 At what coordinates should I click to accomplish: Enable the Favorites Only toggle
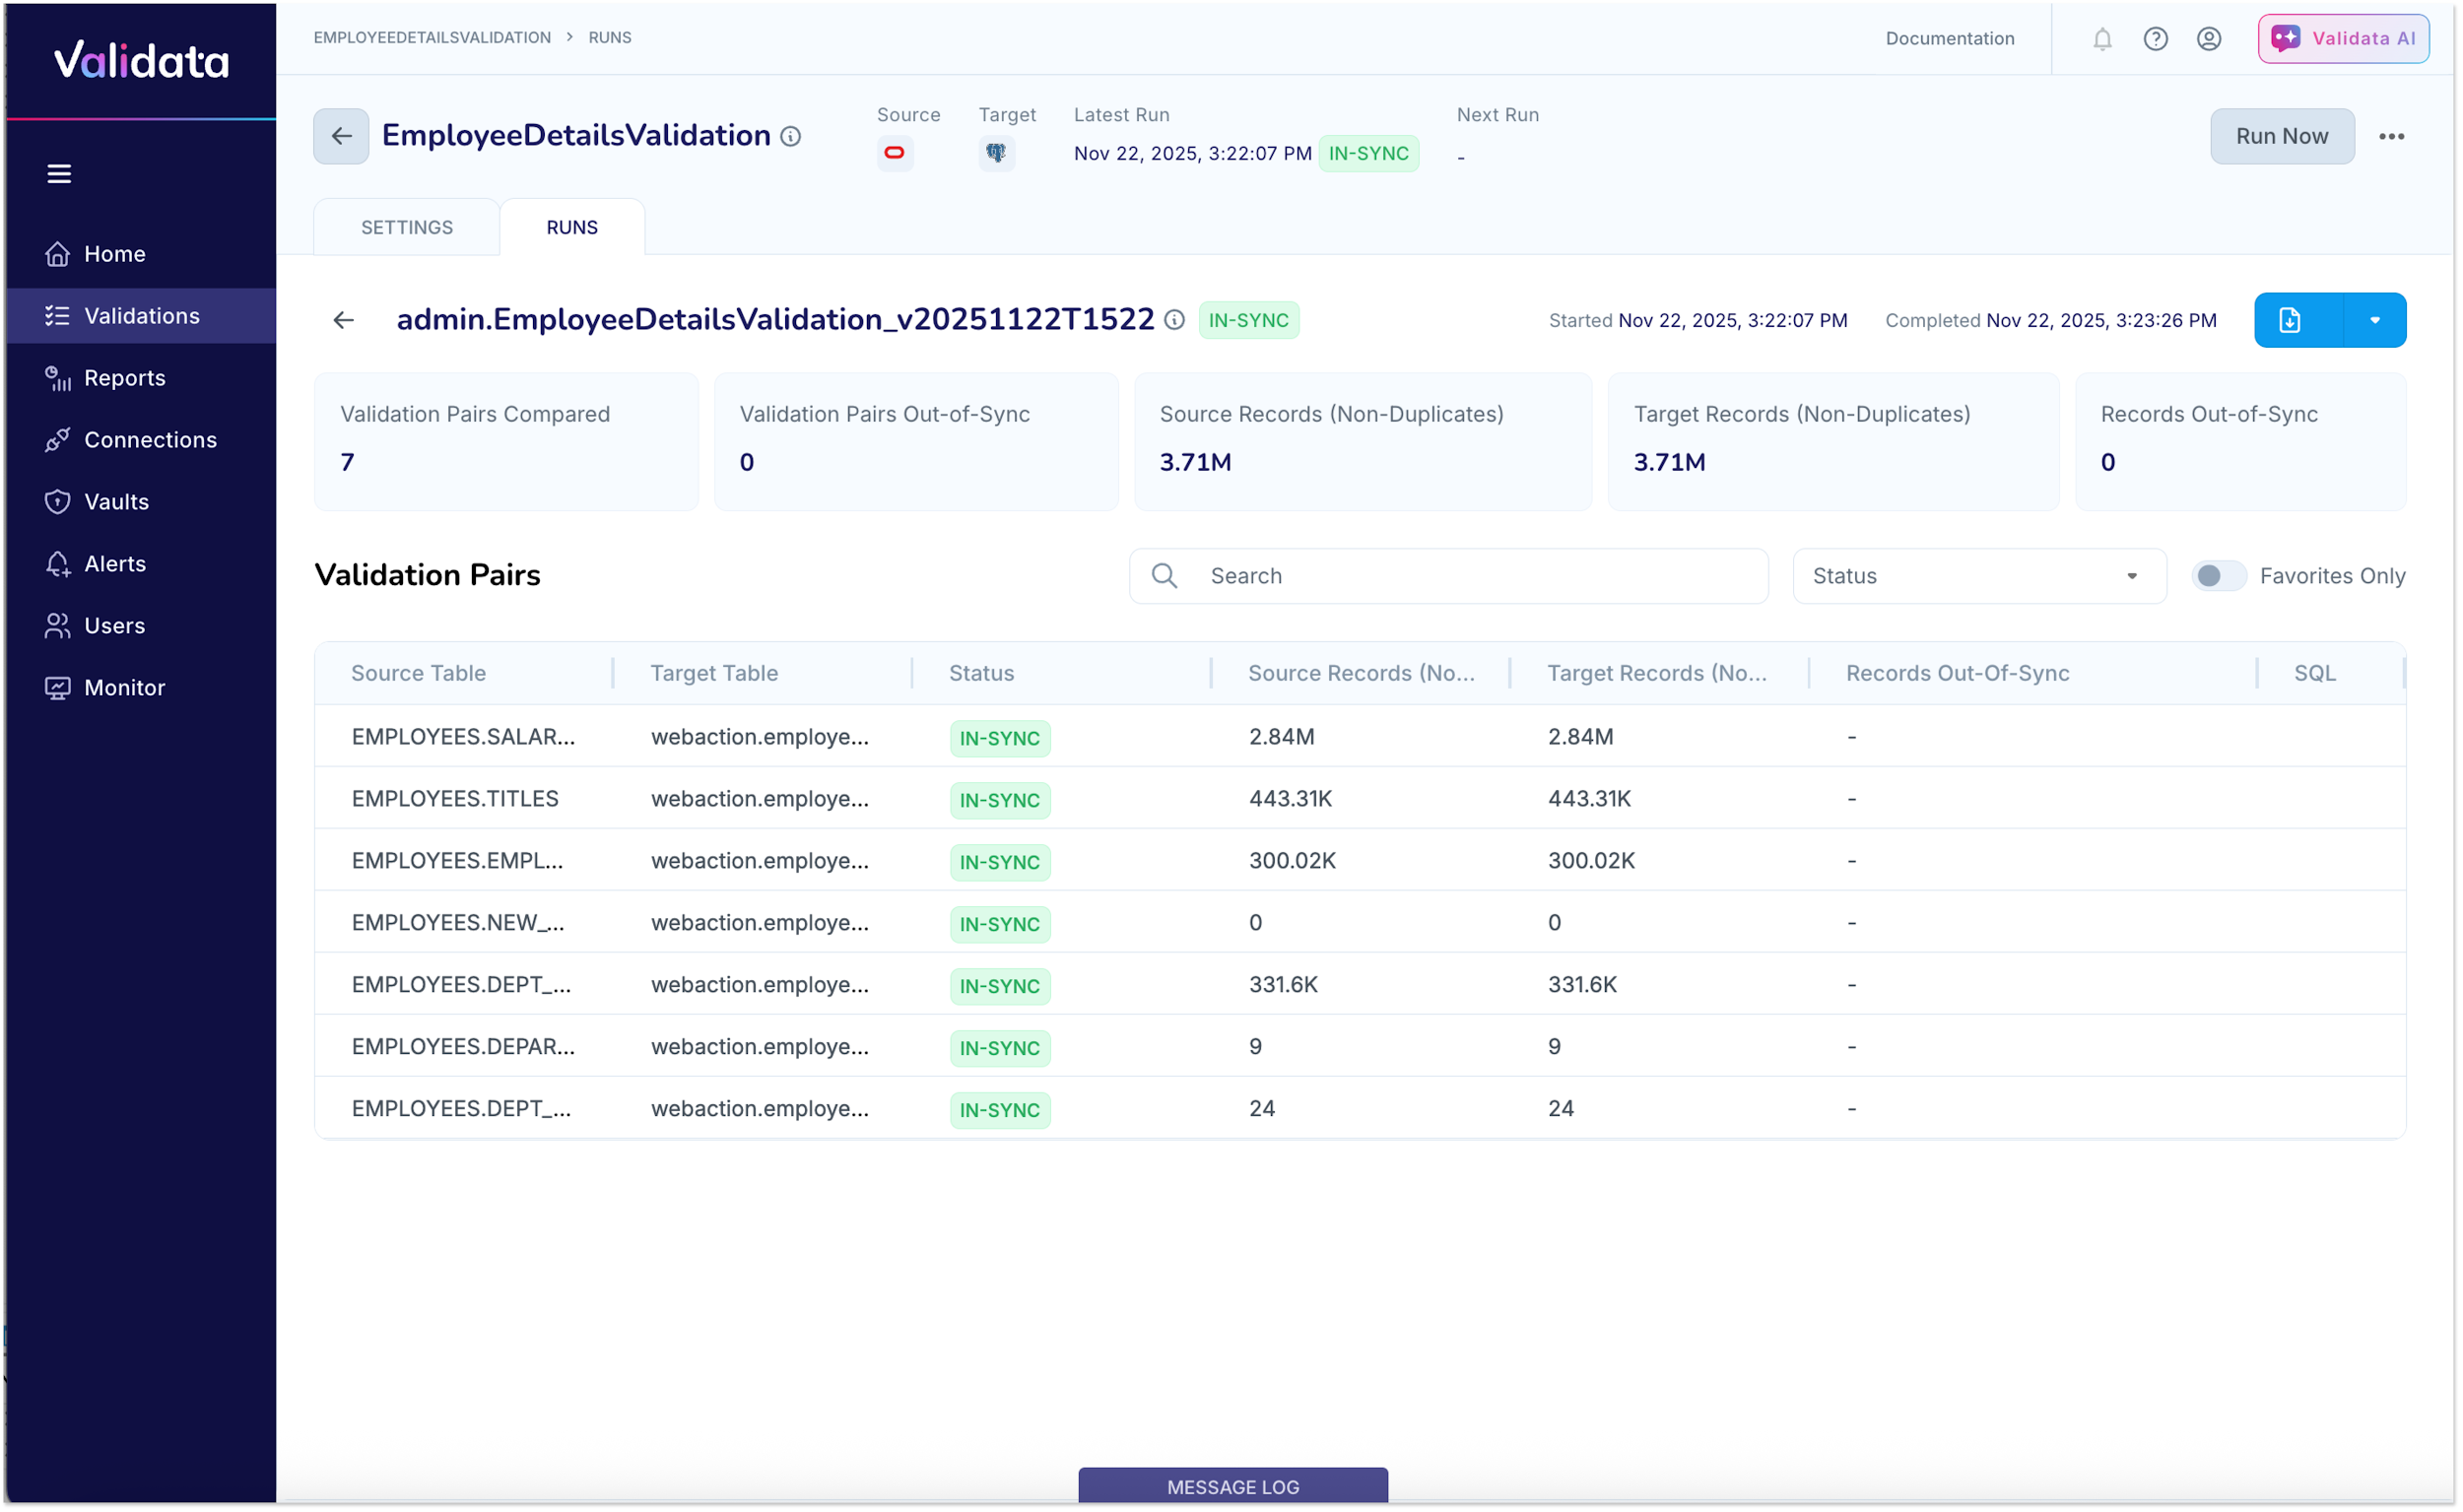click(x=2218, y=576)
